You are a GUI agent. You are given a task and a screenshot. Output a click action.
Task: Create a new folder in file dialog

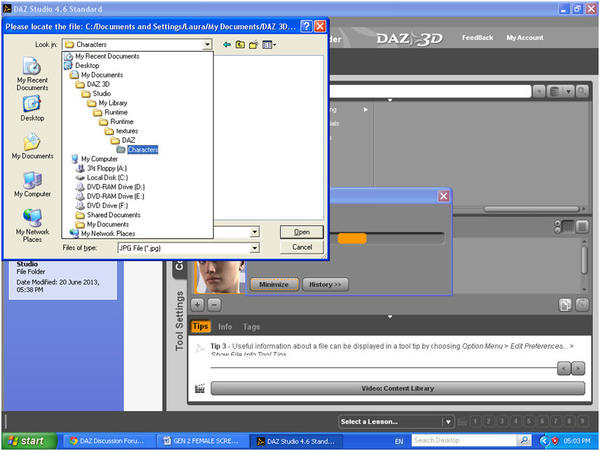253,45
